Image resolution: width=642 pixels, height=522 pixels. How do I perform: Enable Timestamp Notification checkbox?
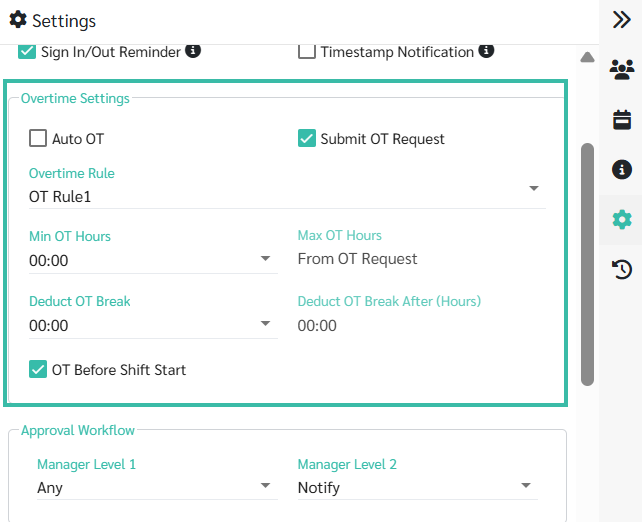(307, 52)
